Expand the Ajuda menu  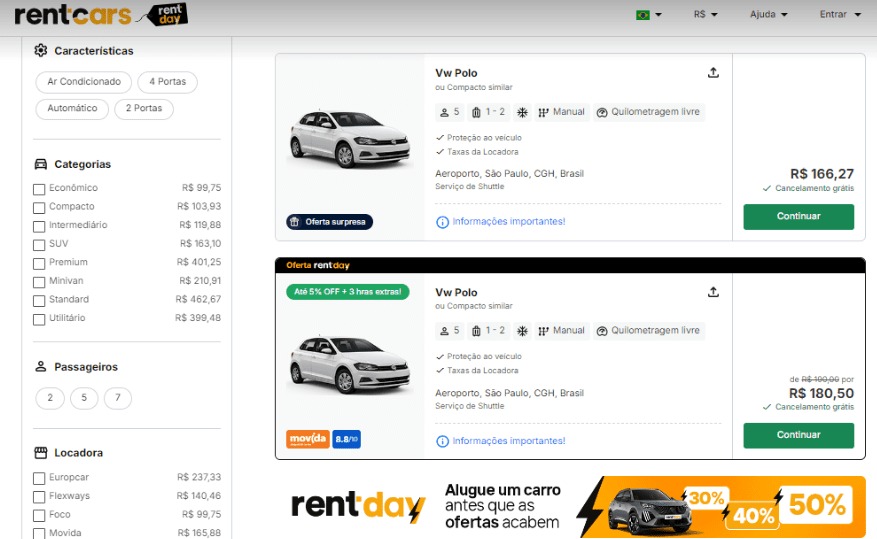tap(768, 15)
